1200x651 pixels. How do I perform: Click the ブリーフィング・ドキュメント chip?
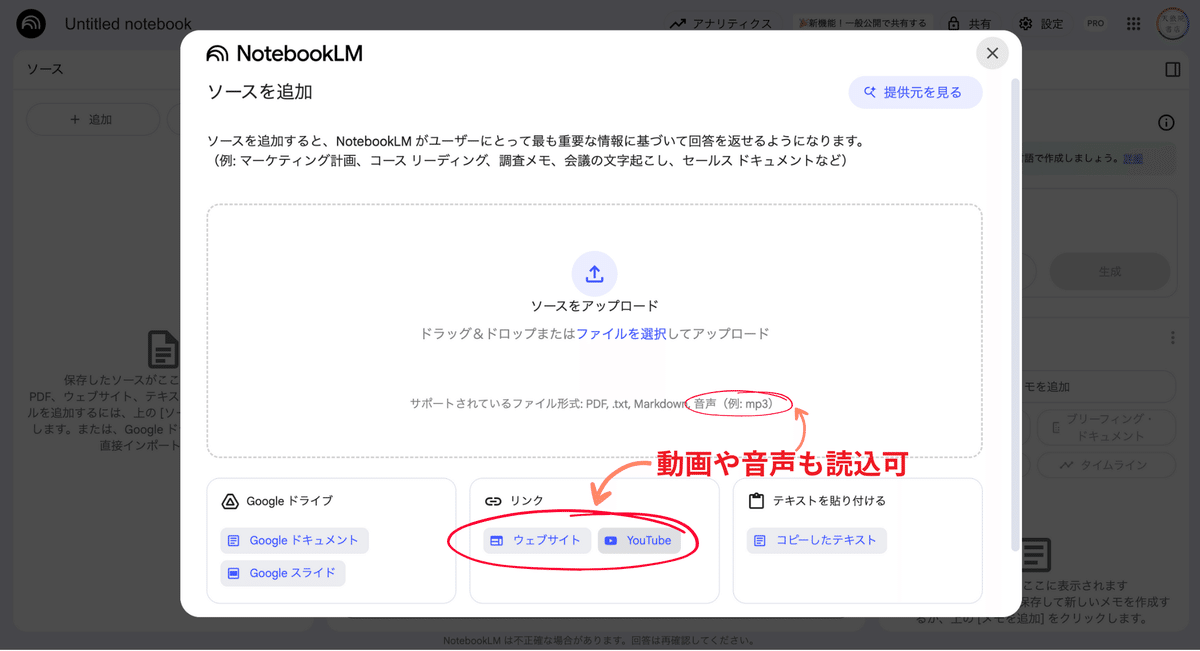[x=1107, y=428]
